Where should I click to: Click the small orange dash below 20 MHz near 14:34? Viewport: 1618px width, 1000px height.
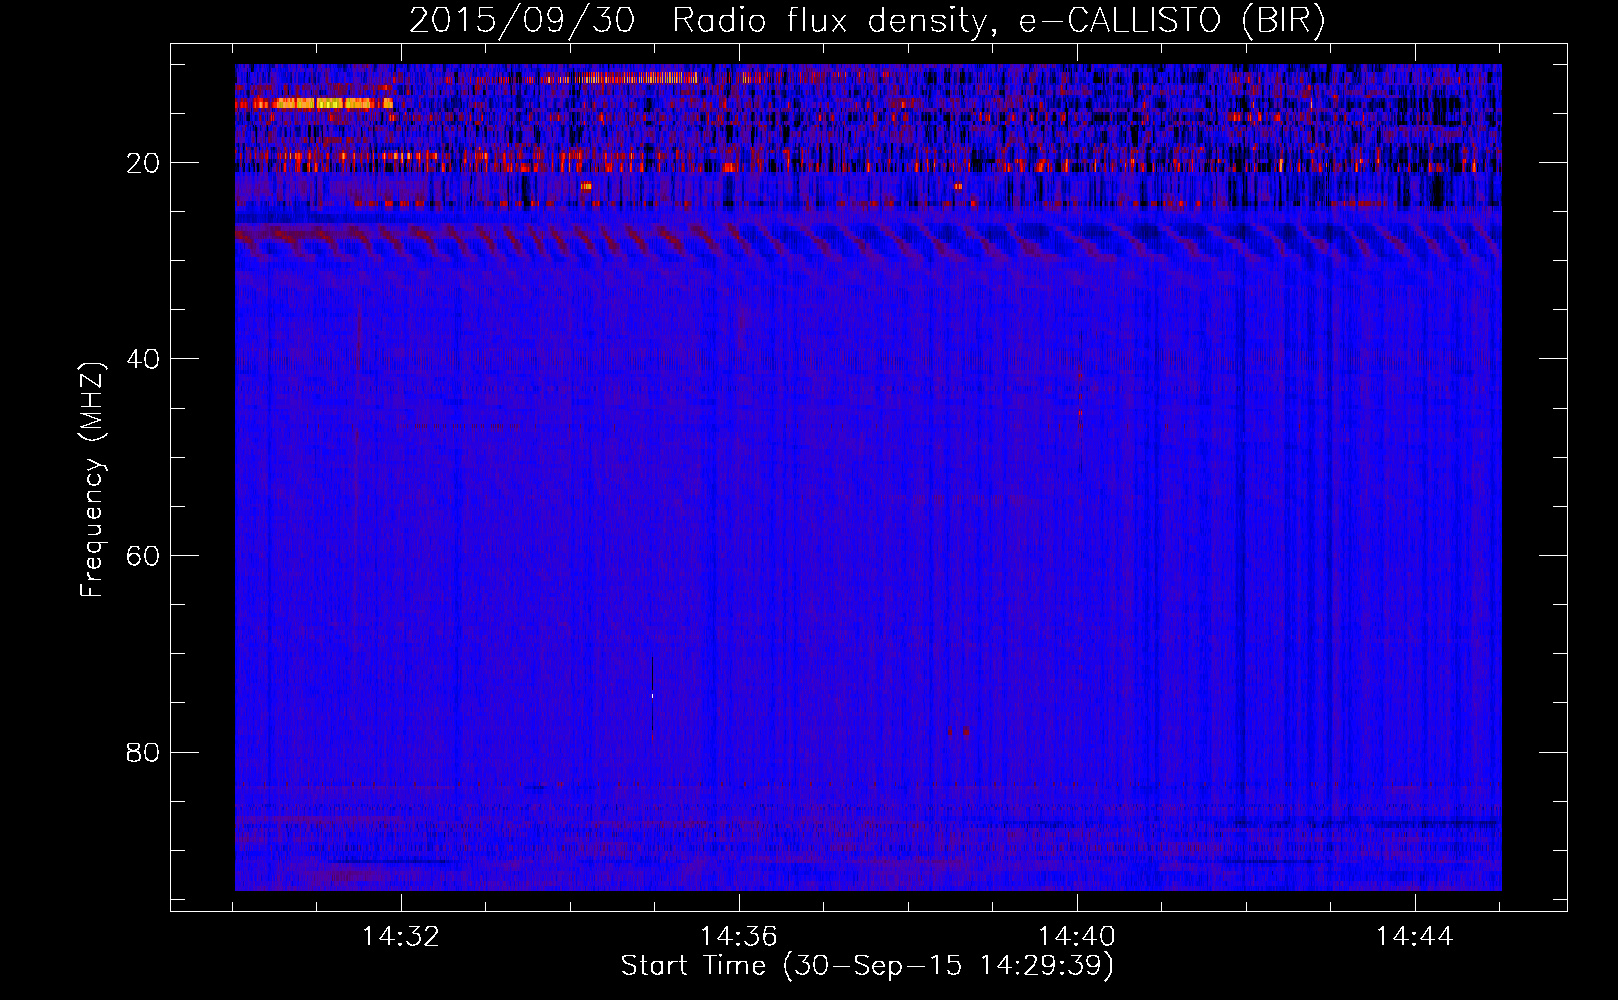586,186
